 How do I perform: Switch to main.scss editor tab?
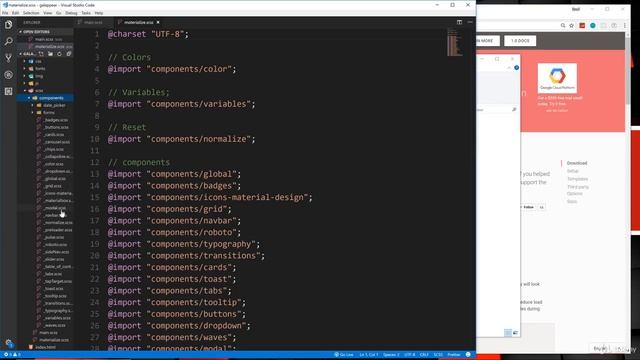[x=93, y=22]
